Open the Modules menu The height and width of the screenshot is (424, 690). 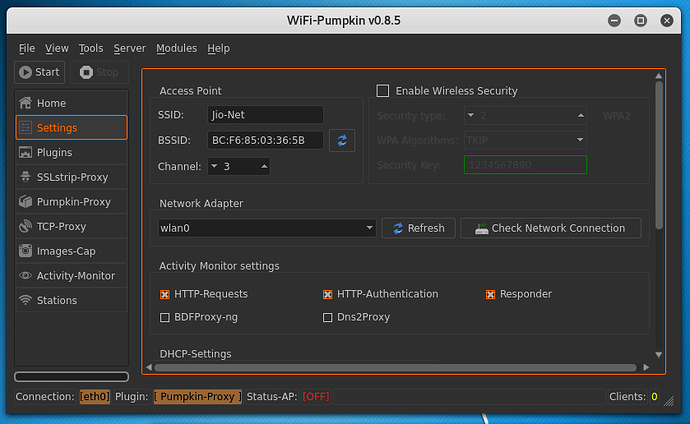(176, 48)
